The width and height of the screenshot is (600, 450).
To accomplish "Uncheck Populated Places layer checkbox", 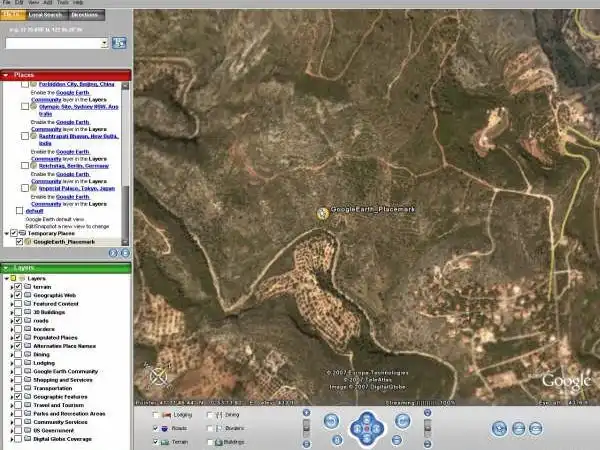I will [x=18, y=338].
